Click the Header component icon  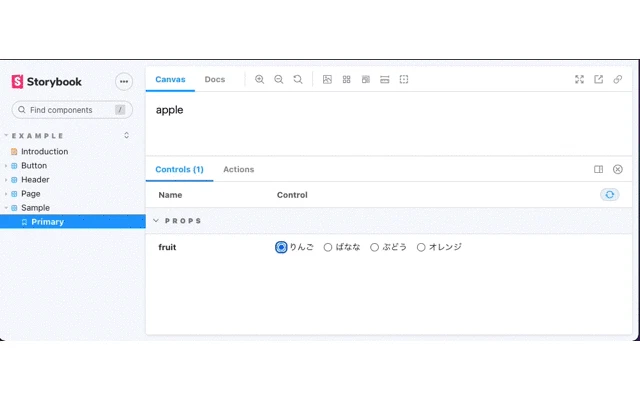point(14,180)
